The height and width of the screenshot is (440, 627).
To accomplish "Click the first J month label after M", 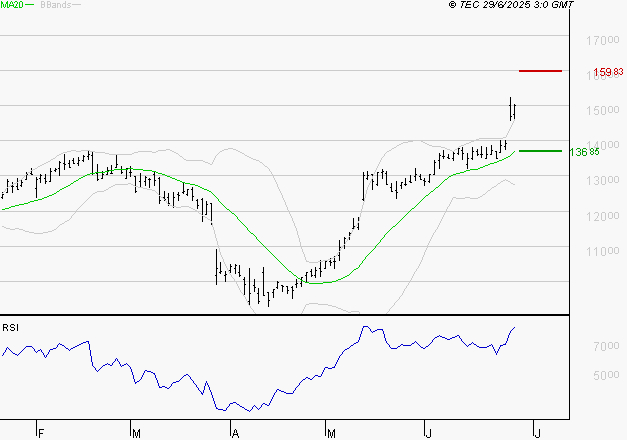I will (428, 434).
